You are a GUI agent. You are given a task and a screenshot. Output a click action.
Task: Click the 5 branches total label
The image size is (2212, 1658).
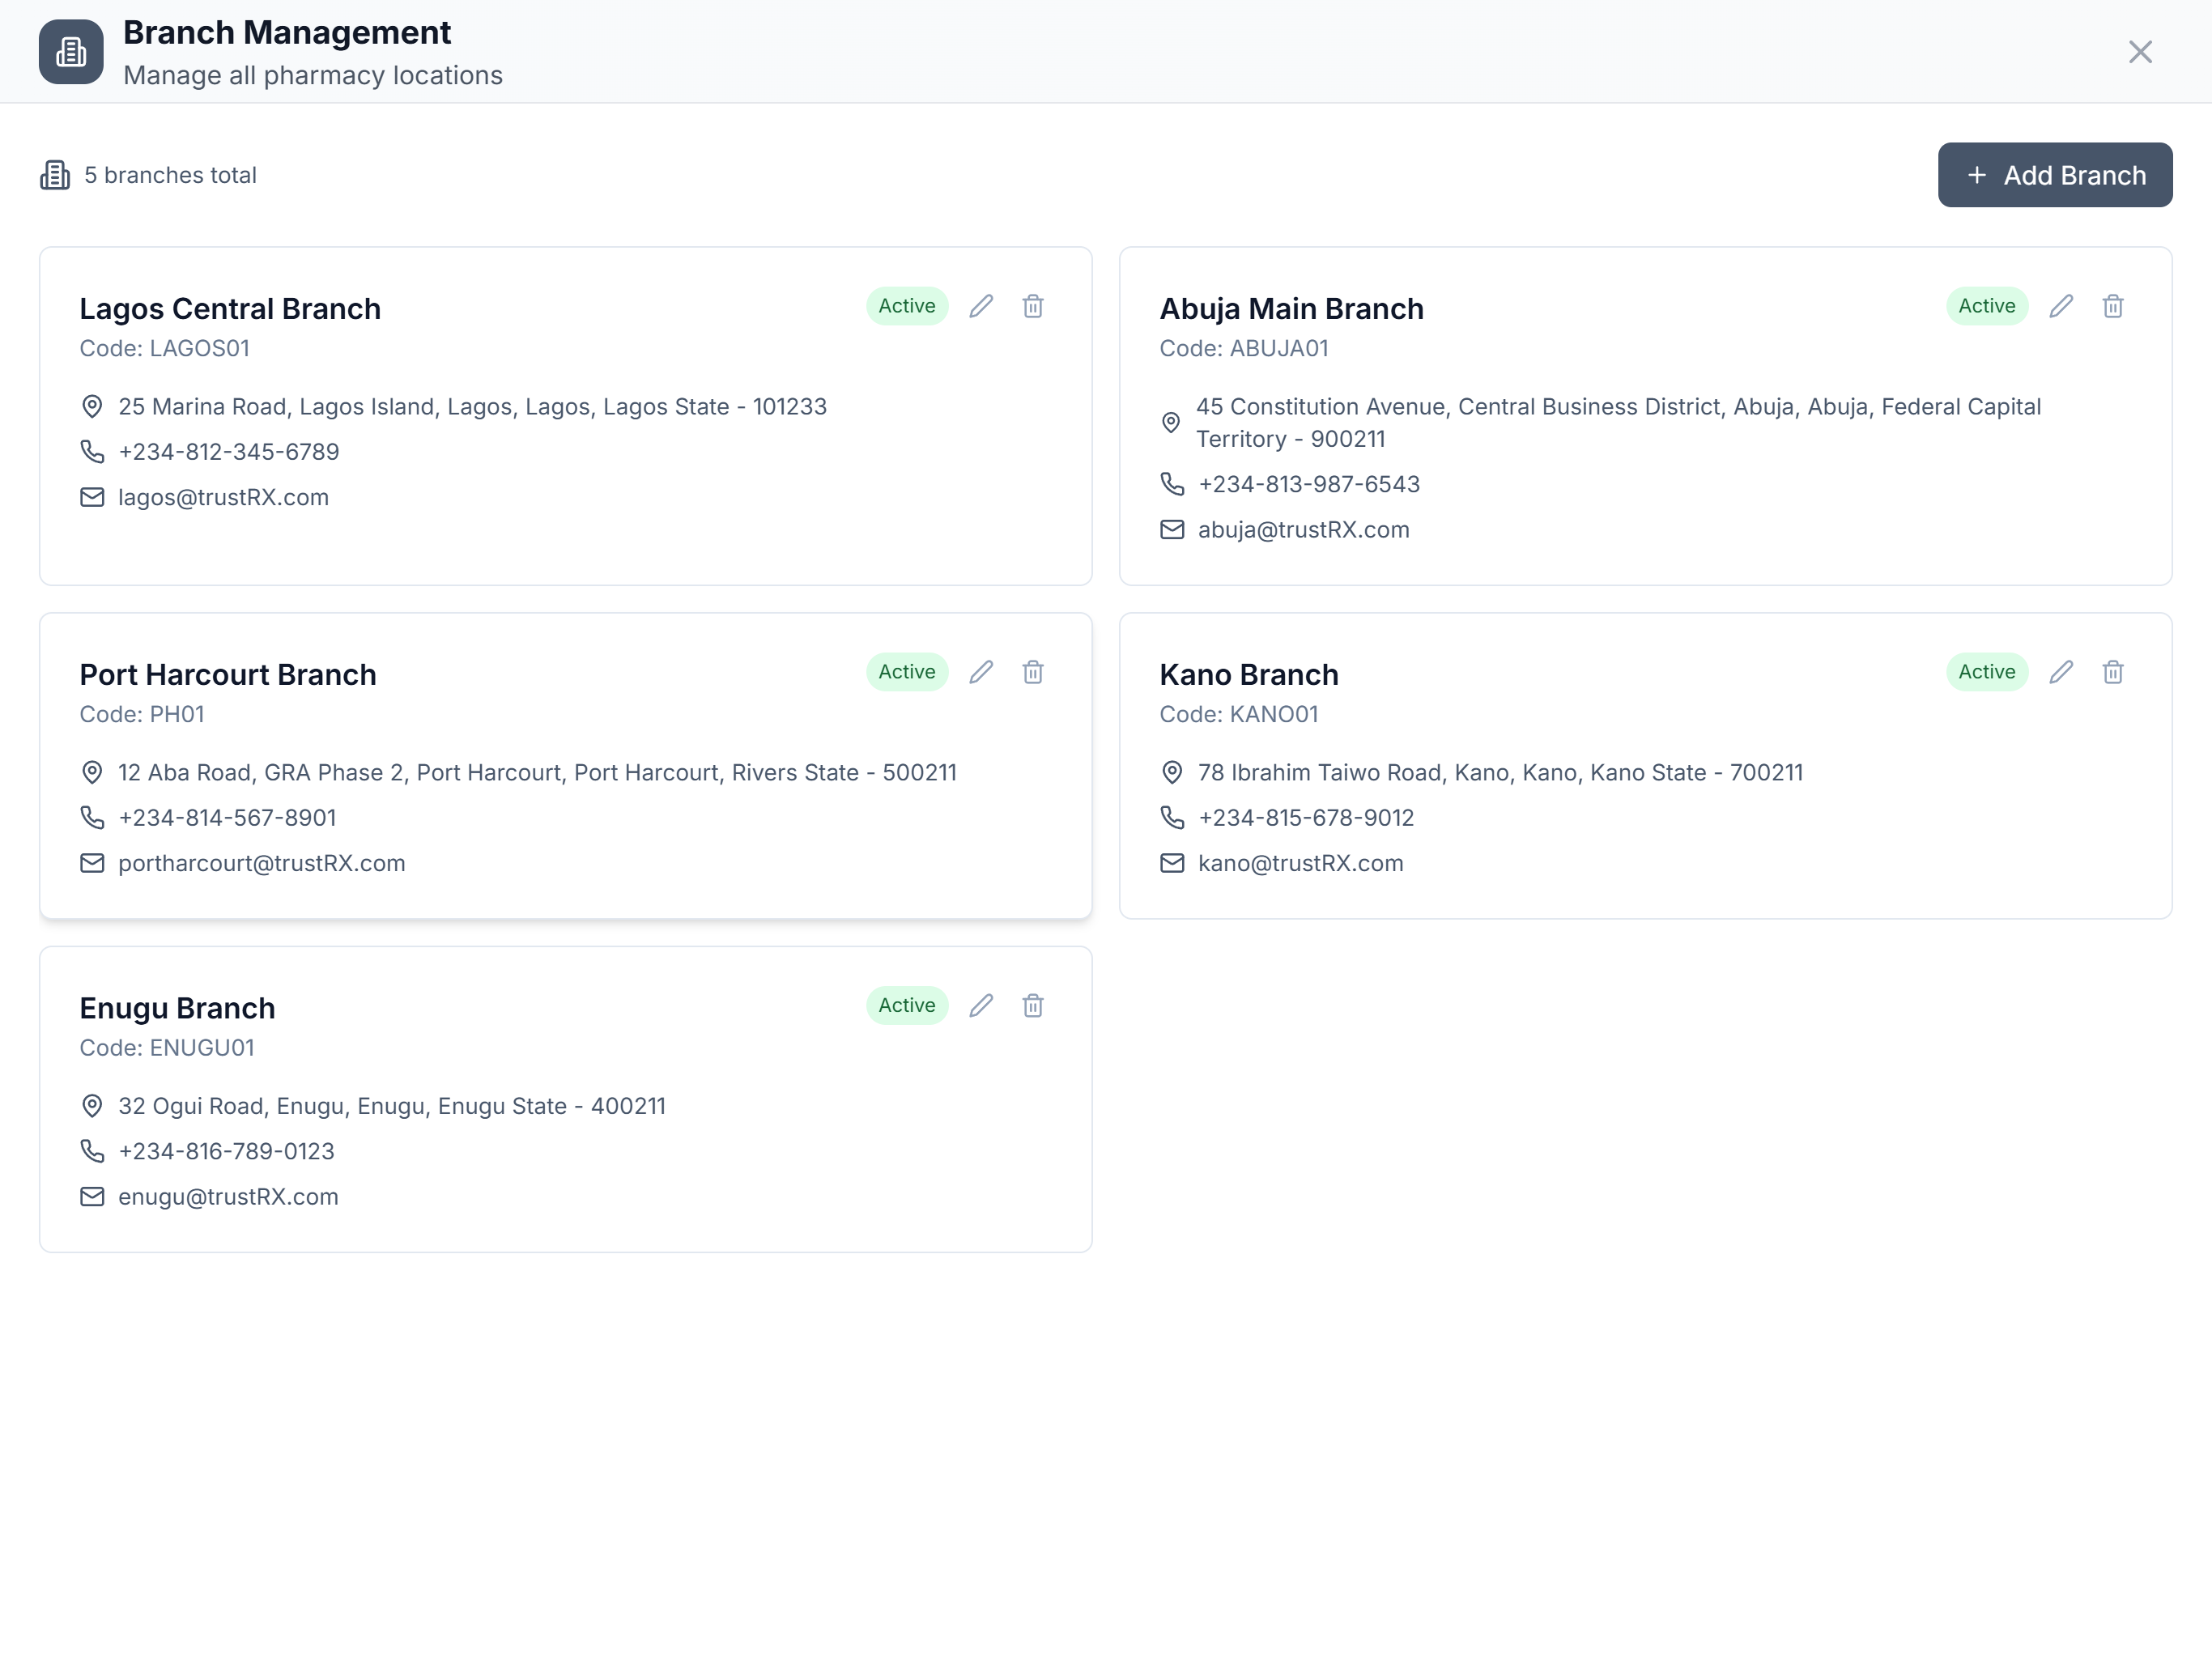[x=170, y=175]
